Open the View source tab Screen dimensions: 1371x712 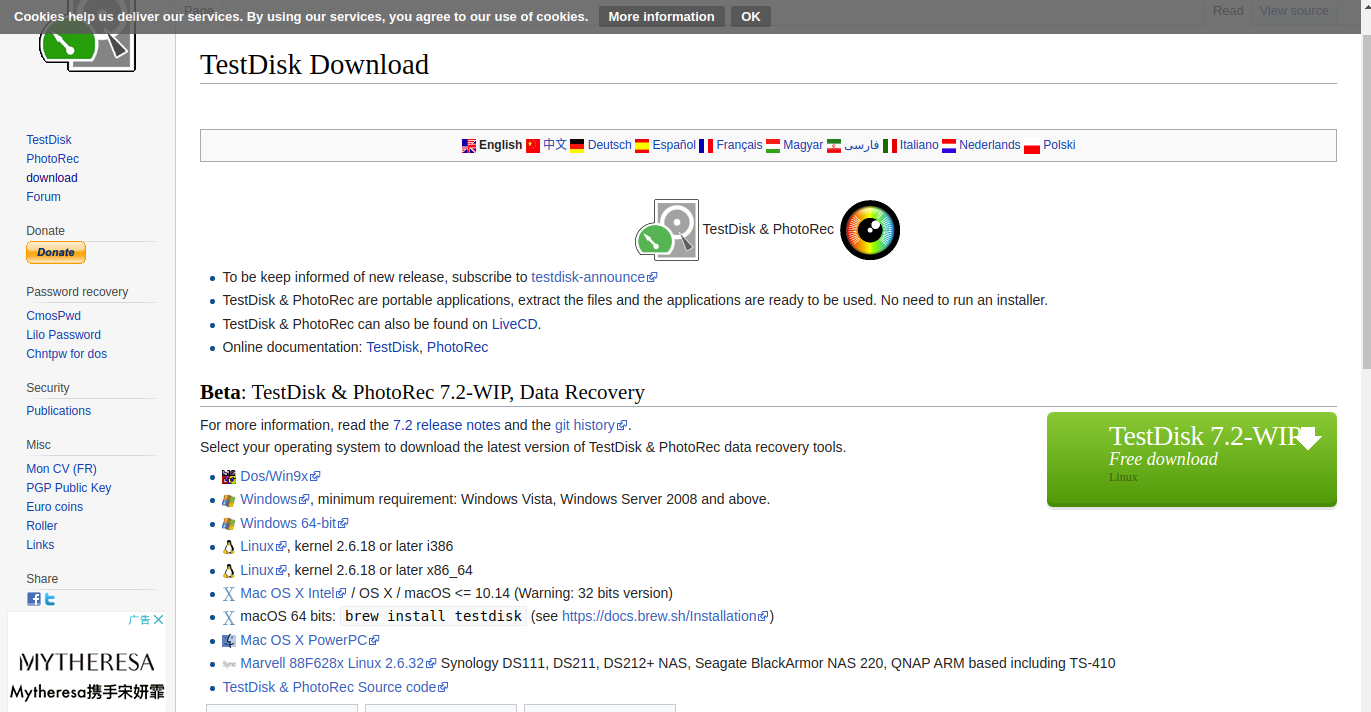click(x=1294, y=11)
